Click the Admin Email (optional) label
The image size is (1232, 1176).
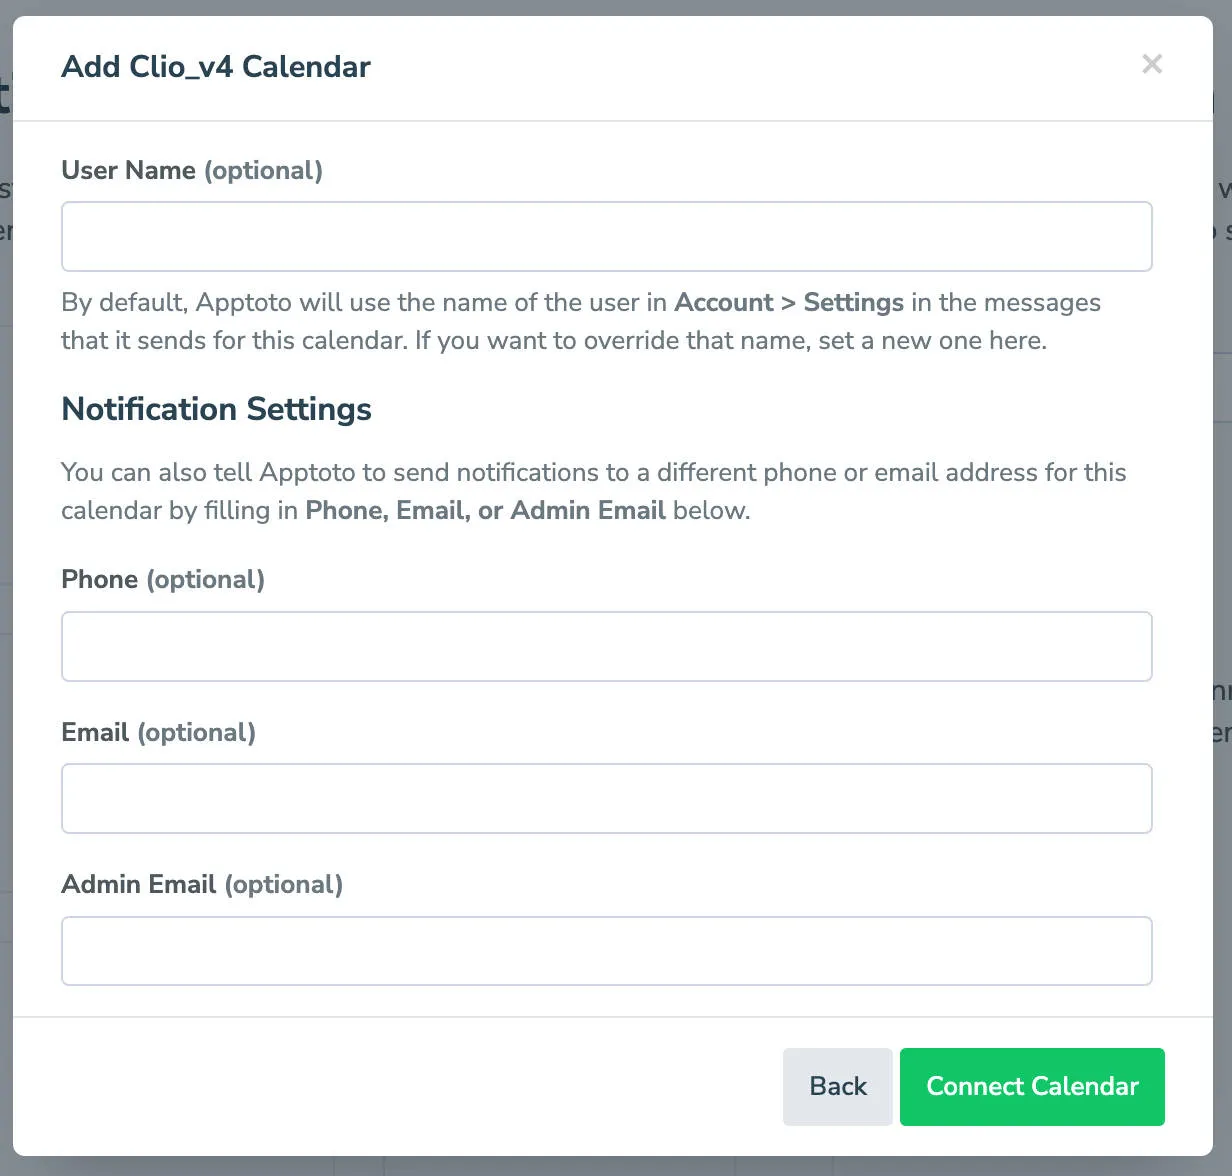pos(202,884)
